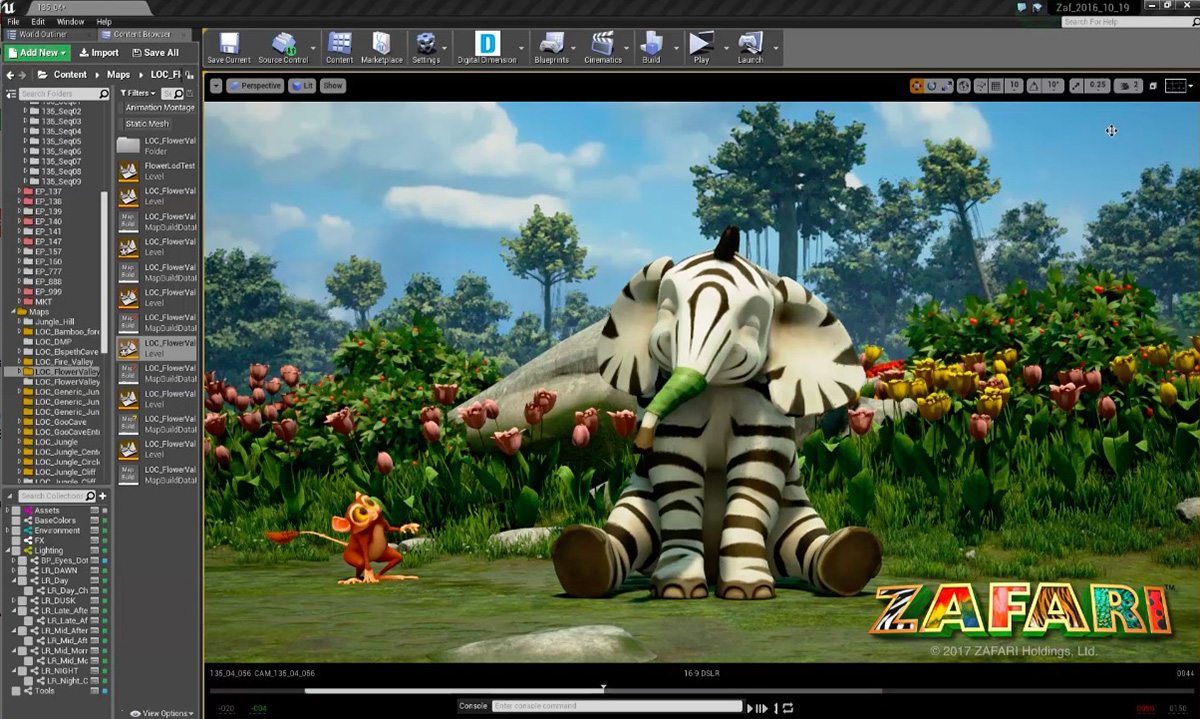
Task: Click the console command input field
Action: click(x=615, y=706)
